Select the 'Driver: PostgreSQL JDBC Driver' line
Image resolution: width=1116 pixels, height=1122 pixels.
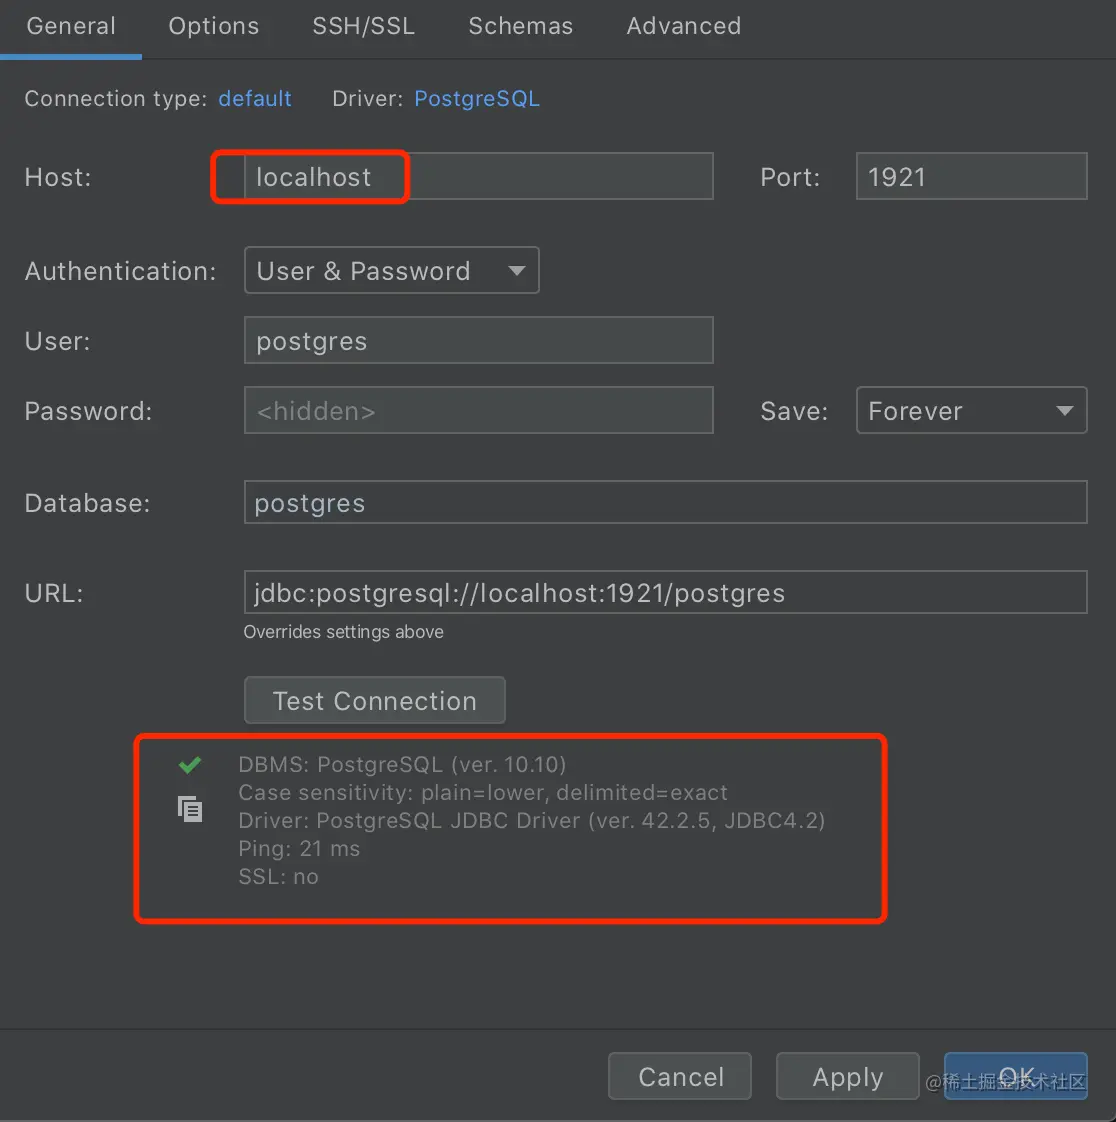tap(532, 820)
